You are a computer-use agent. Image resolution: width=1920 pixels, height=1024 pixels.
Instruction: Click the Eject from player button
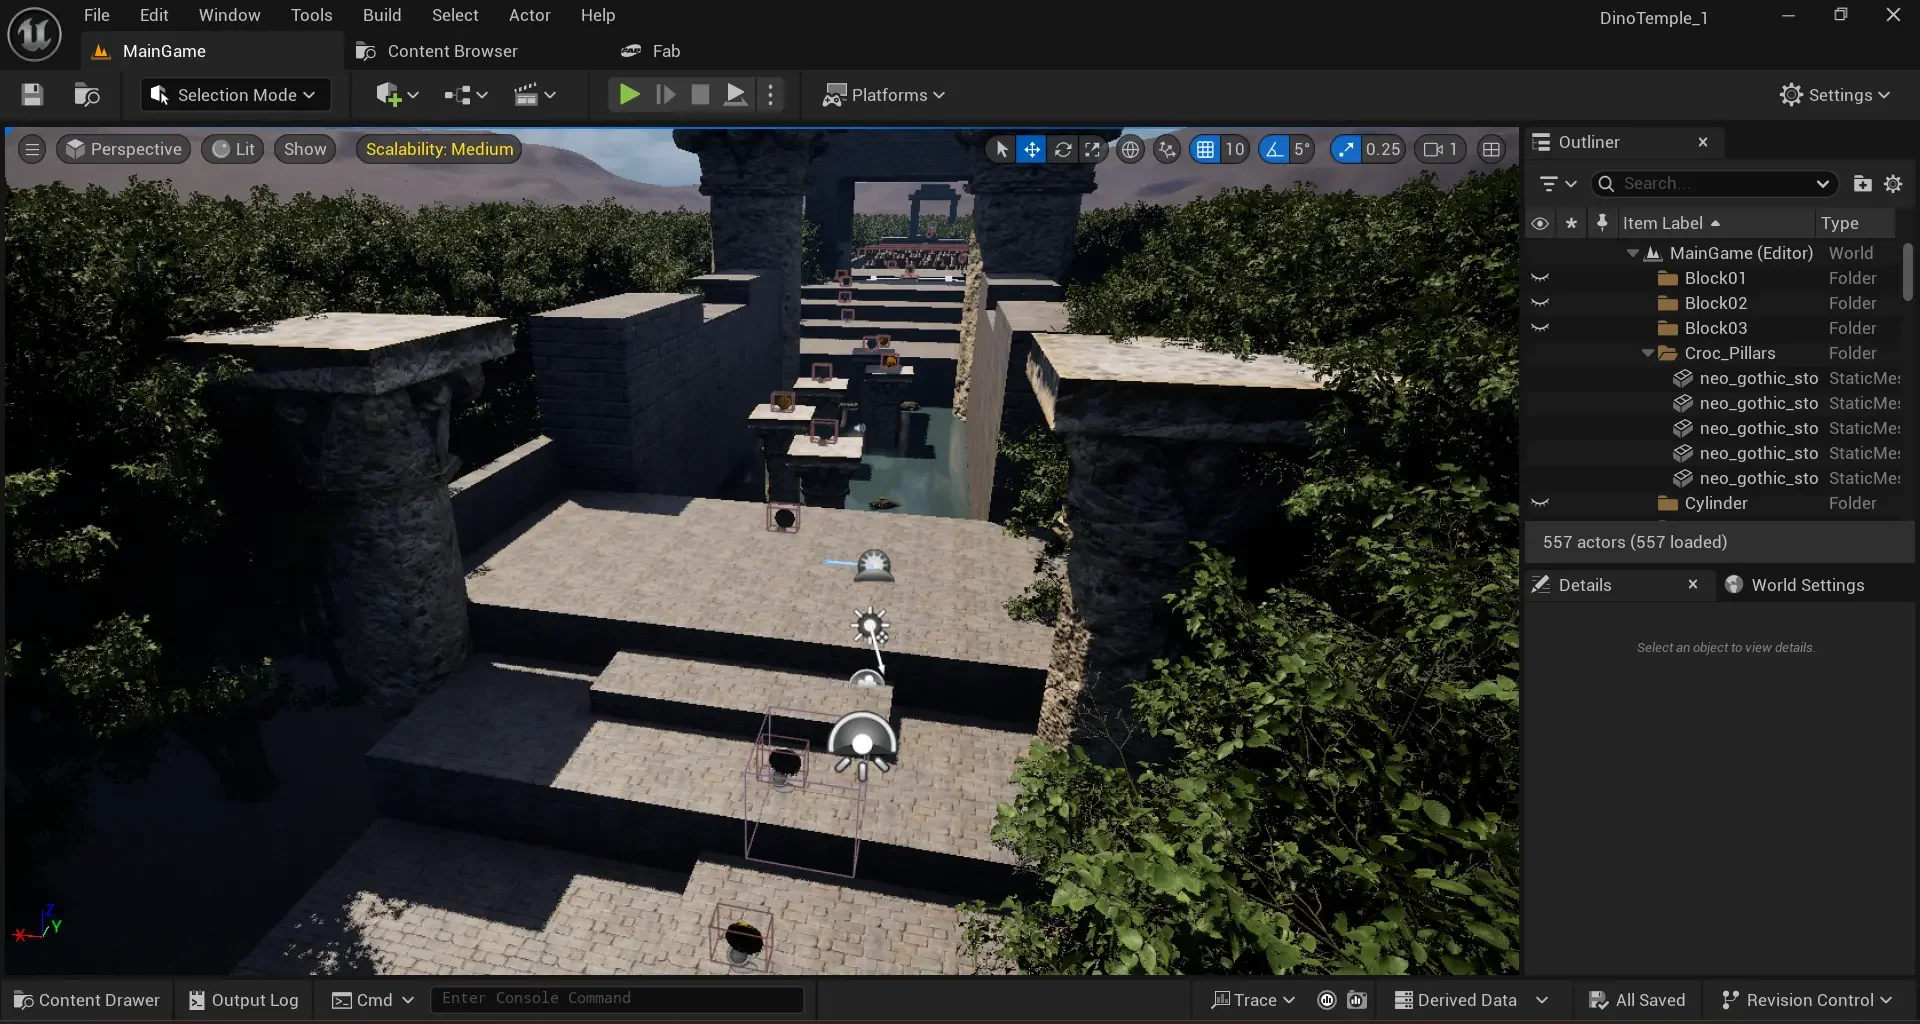[x=735, y=95]
